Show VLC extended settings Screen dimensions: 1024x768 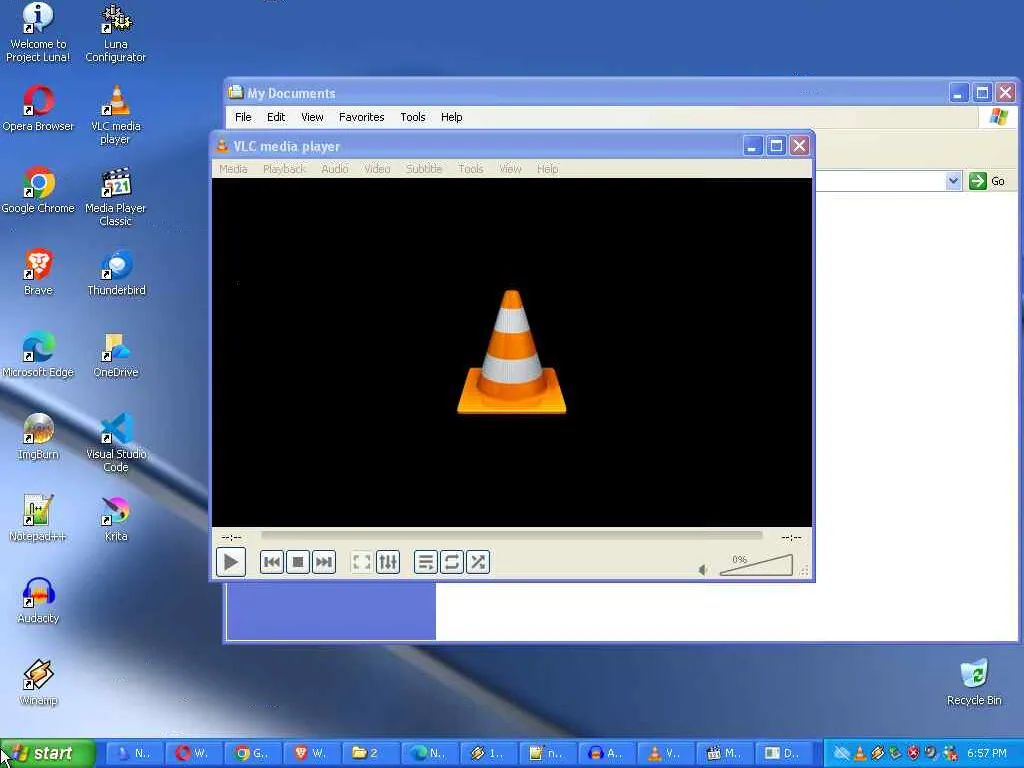[388, 562]
